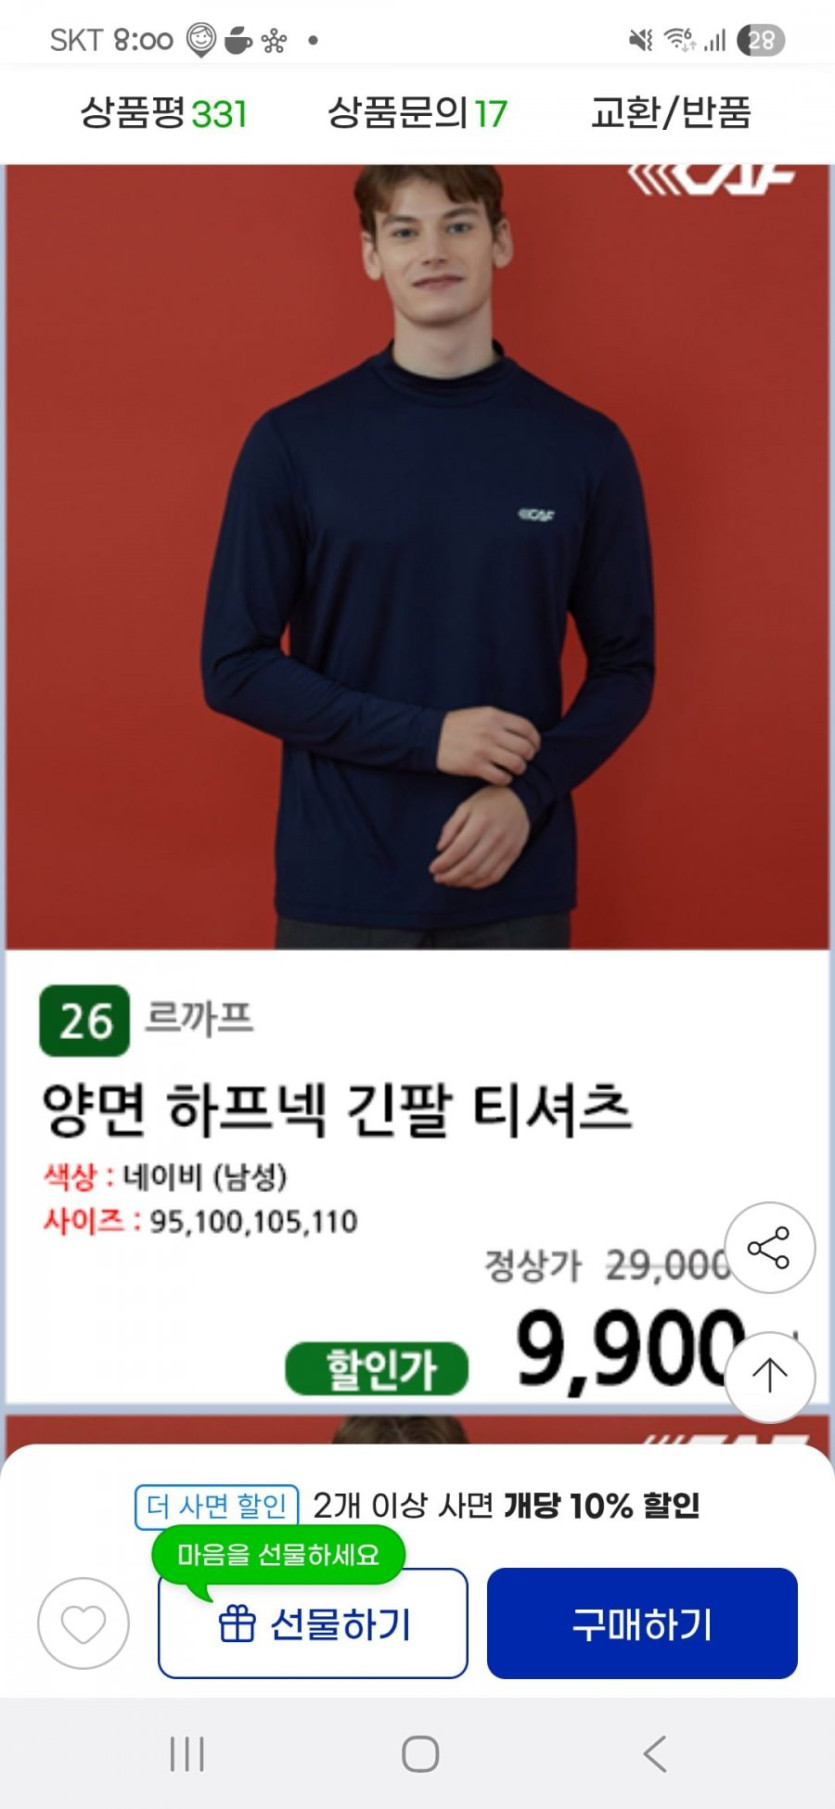Tap the muted sound status icon
The width and height of the screenshot is (835, 1809).
point(640,40)
